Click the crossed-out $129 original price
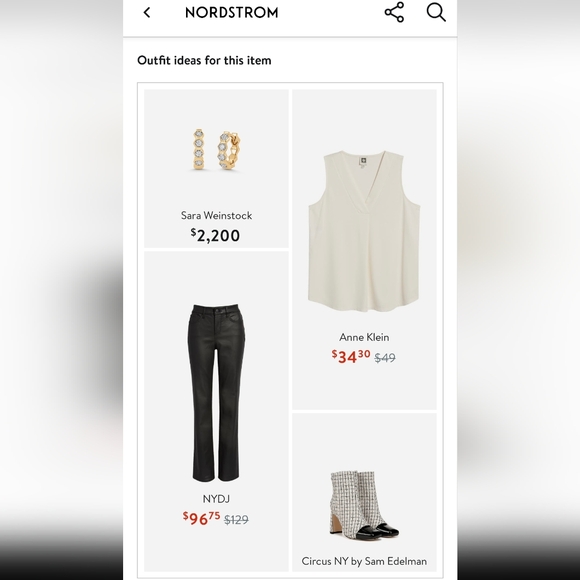The width and height of the screenshot is (580, 580). pos(236,520)
